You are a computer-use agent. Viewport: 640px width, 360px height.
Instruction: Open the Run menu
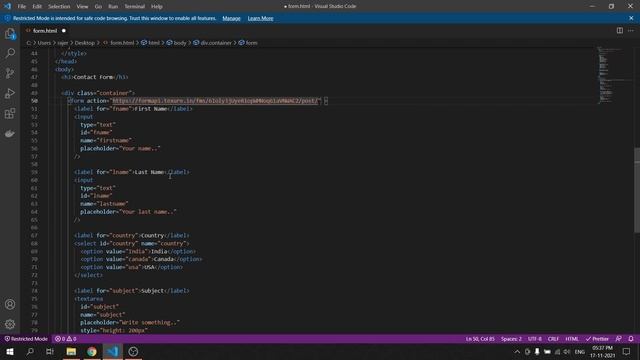113,7
